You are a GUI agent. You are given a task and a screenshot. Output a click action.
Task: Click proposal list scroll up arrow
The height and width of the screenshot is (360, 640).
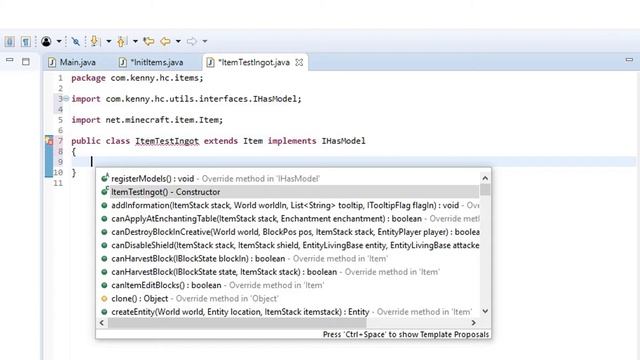[485, 178]
